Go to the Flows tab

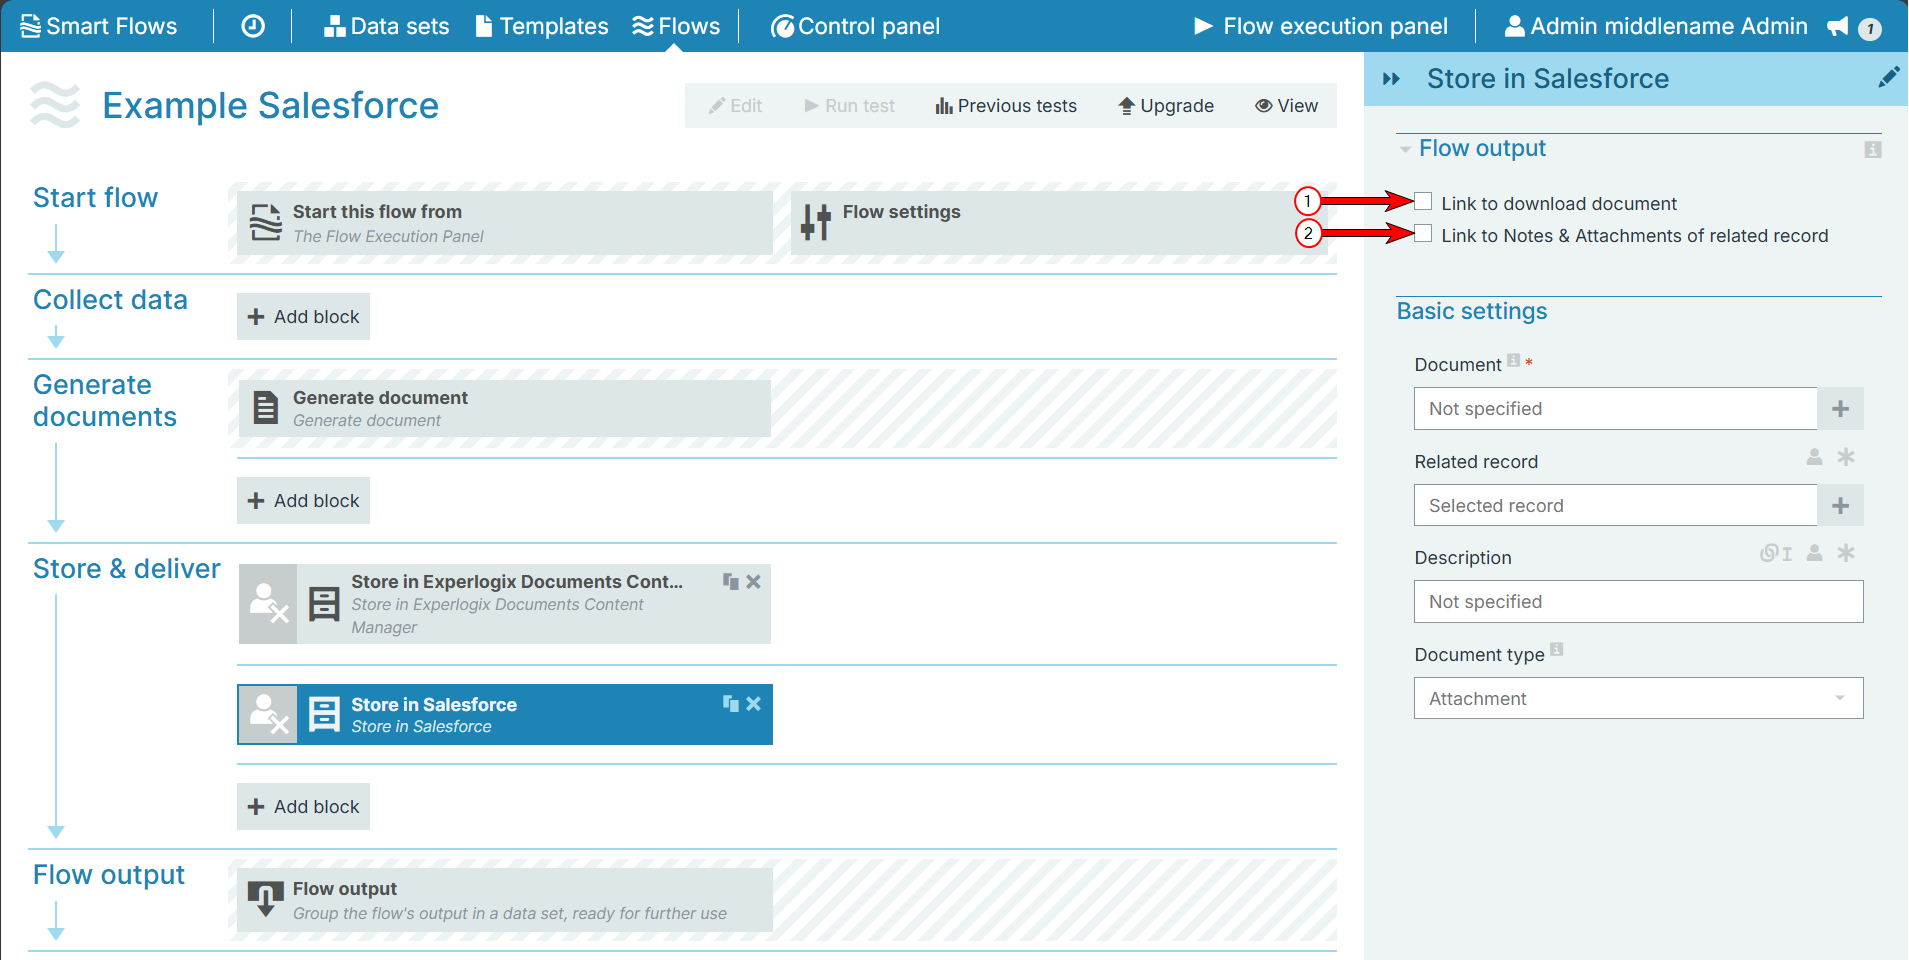pyautogui.click(x=676, y=26)
